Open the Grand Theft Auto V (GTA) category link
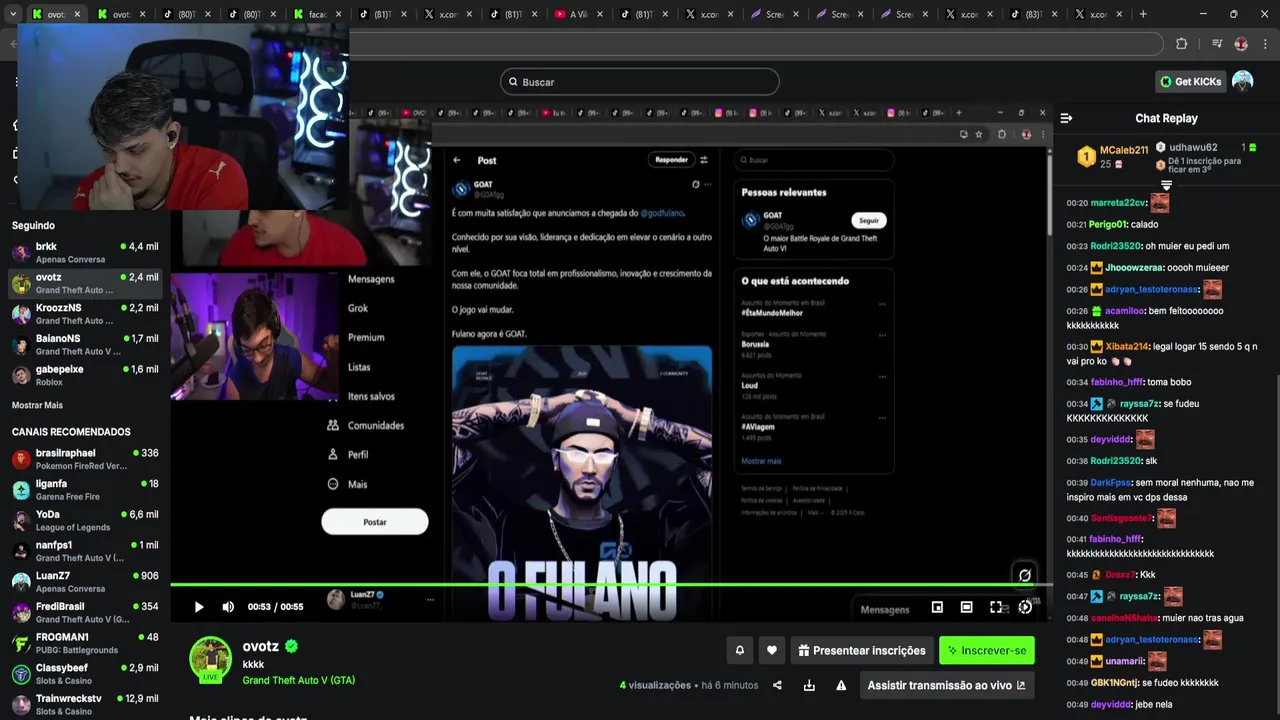This screenshot has height=720, width=1280. click(x=299, y=680)
